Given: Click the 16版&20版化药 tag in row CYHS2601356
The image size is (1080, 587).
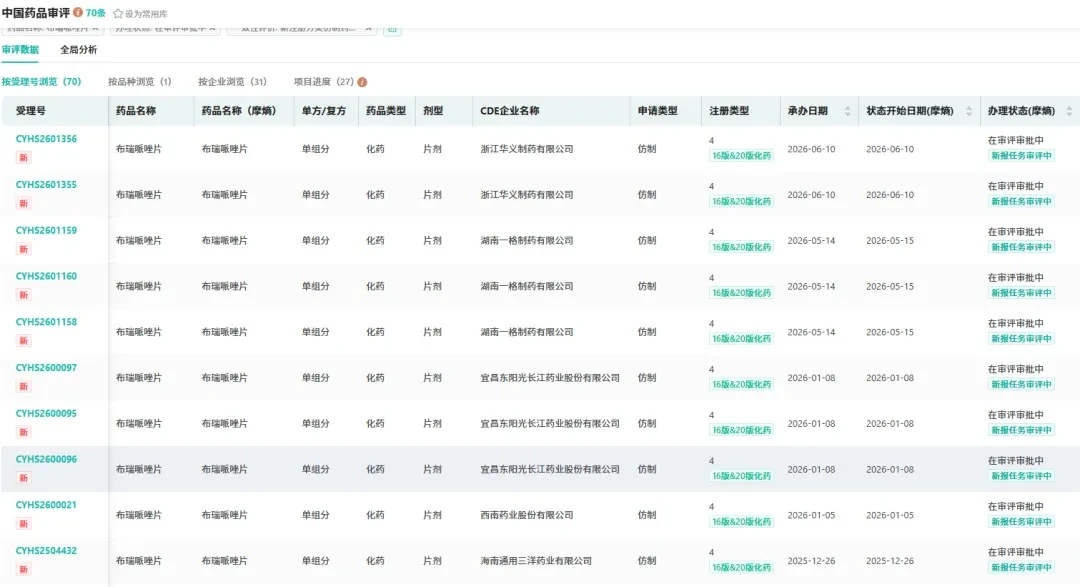Looking at the screenshot, I should pos(741,156).
